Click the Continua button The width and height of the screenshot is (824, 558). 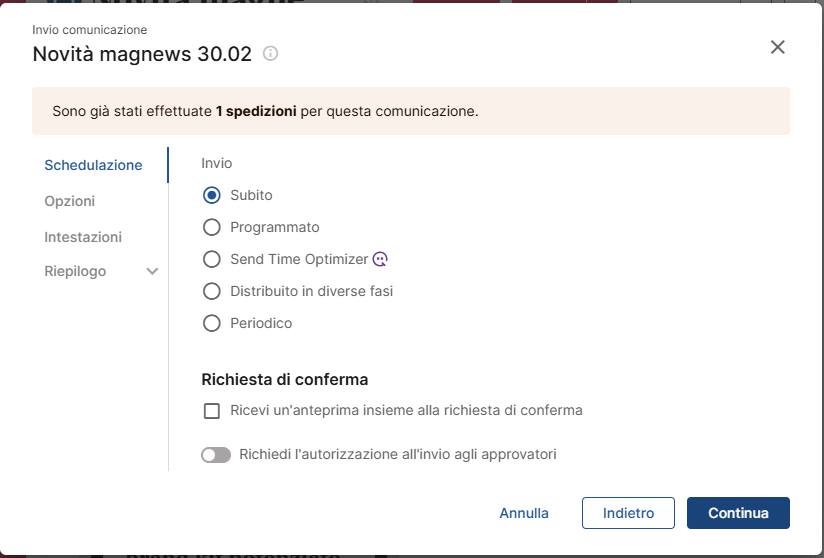pyautogui.click(x=738, y=513)
